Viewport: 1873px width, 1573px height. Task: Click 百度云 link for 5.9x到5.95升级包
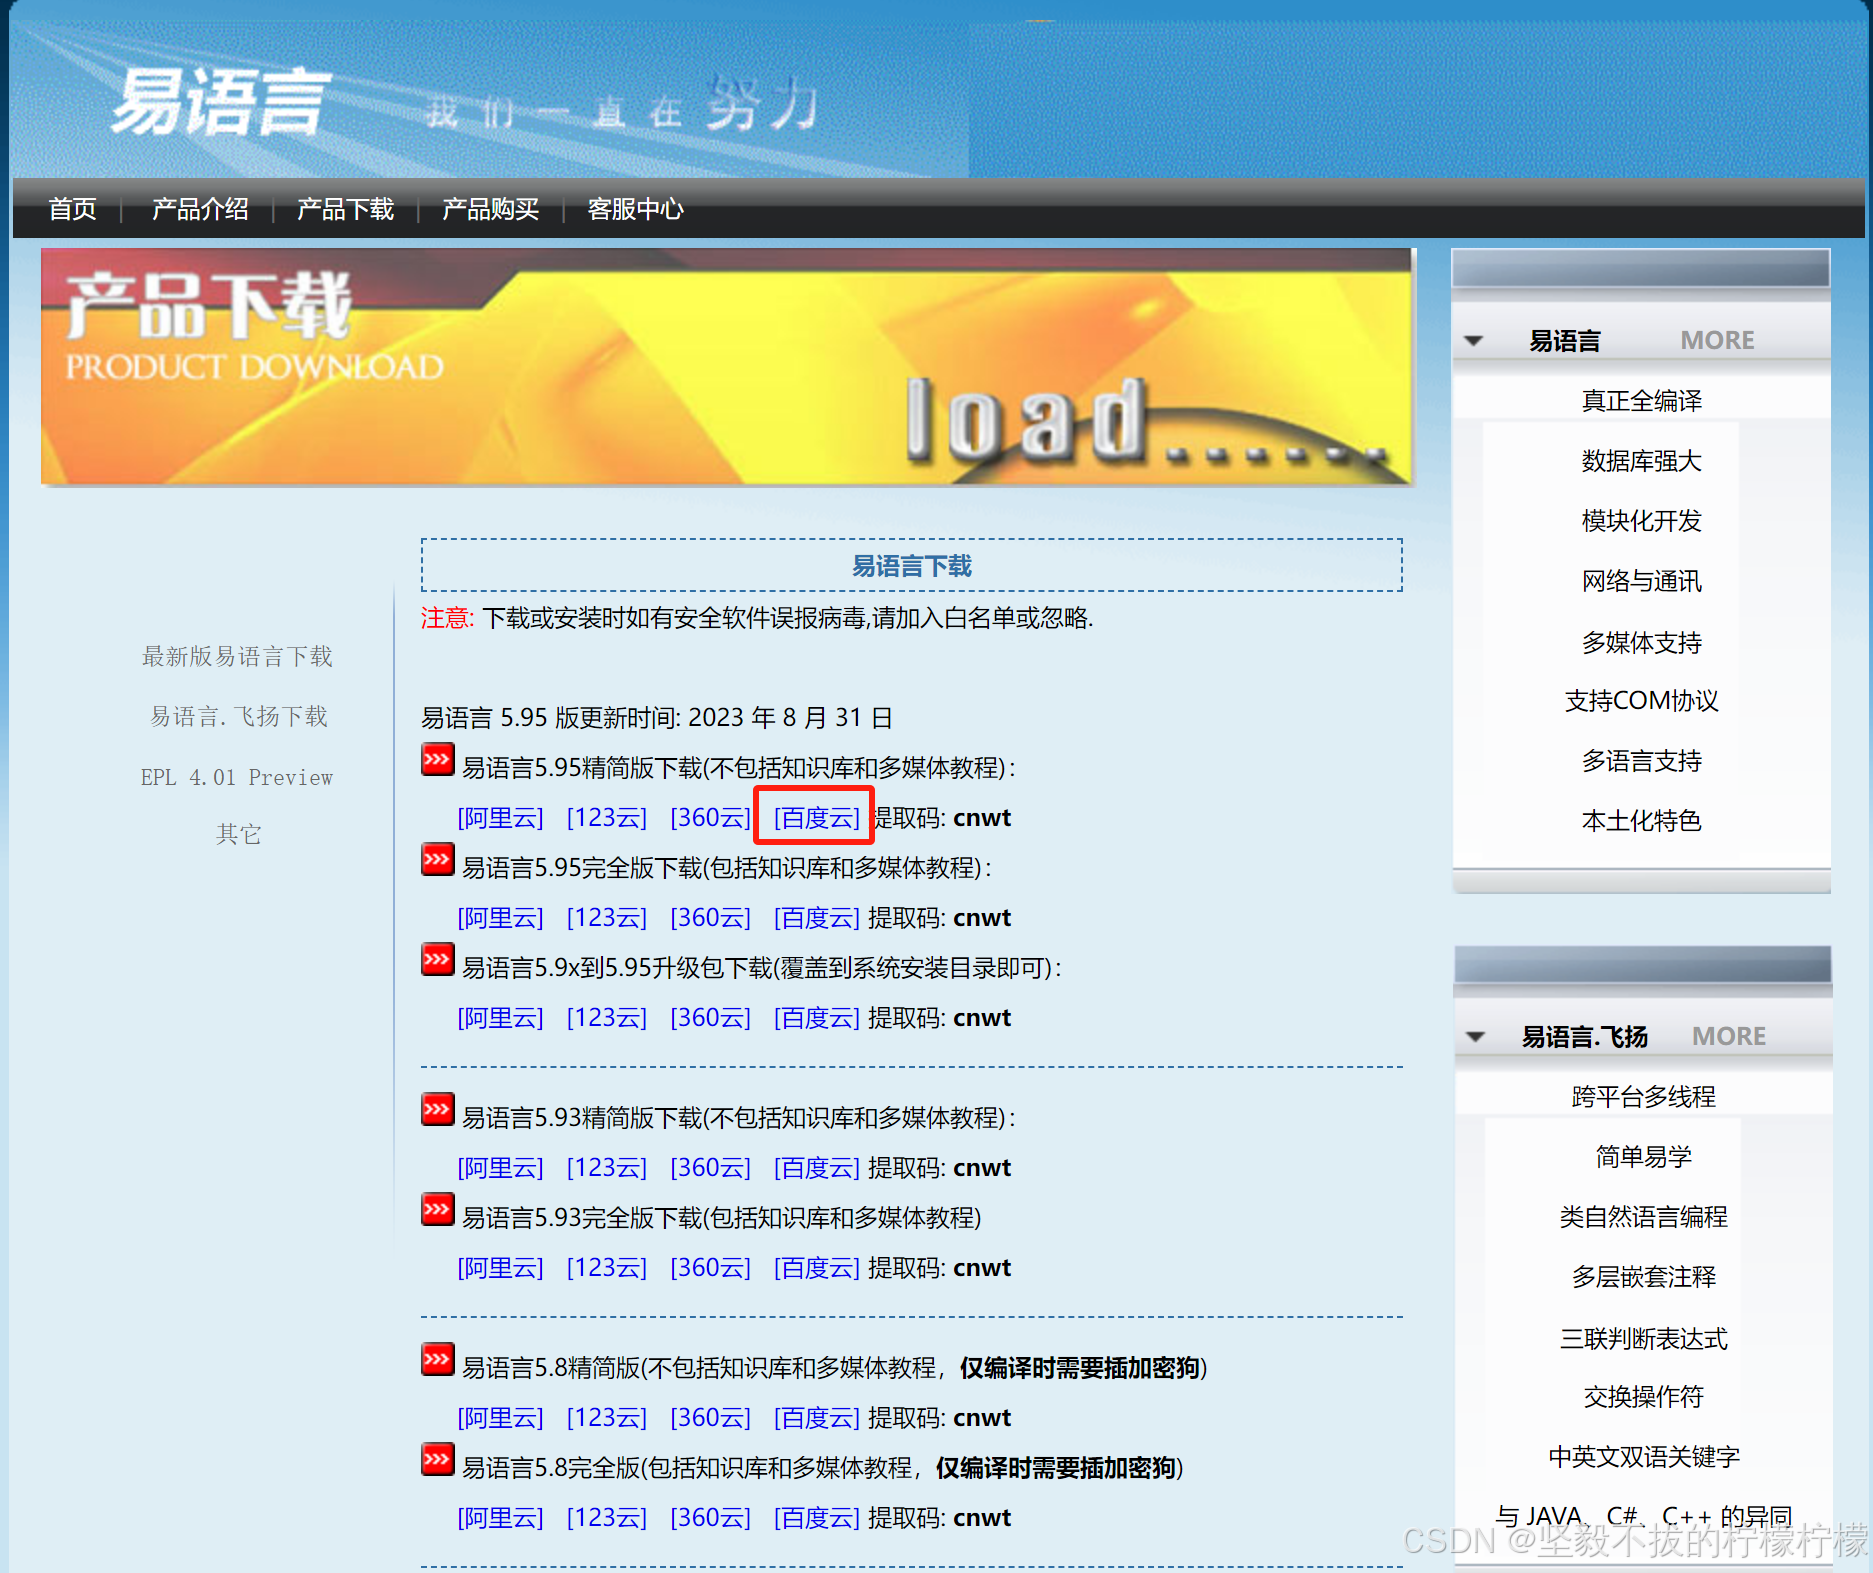click(816, 1018)
